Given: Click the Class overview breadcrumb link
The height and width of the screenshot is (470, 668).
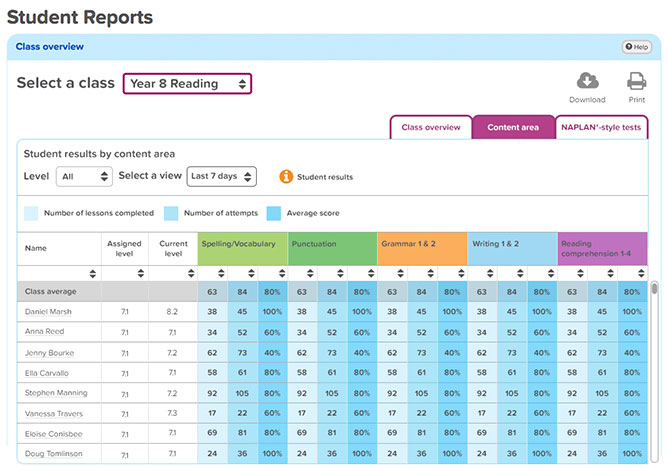Looking at the screenshot, I should tap(50, 46).
